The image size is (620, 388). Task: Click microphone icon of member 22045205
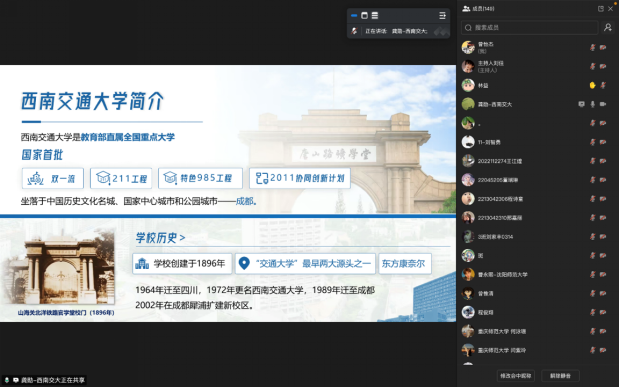592,180
